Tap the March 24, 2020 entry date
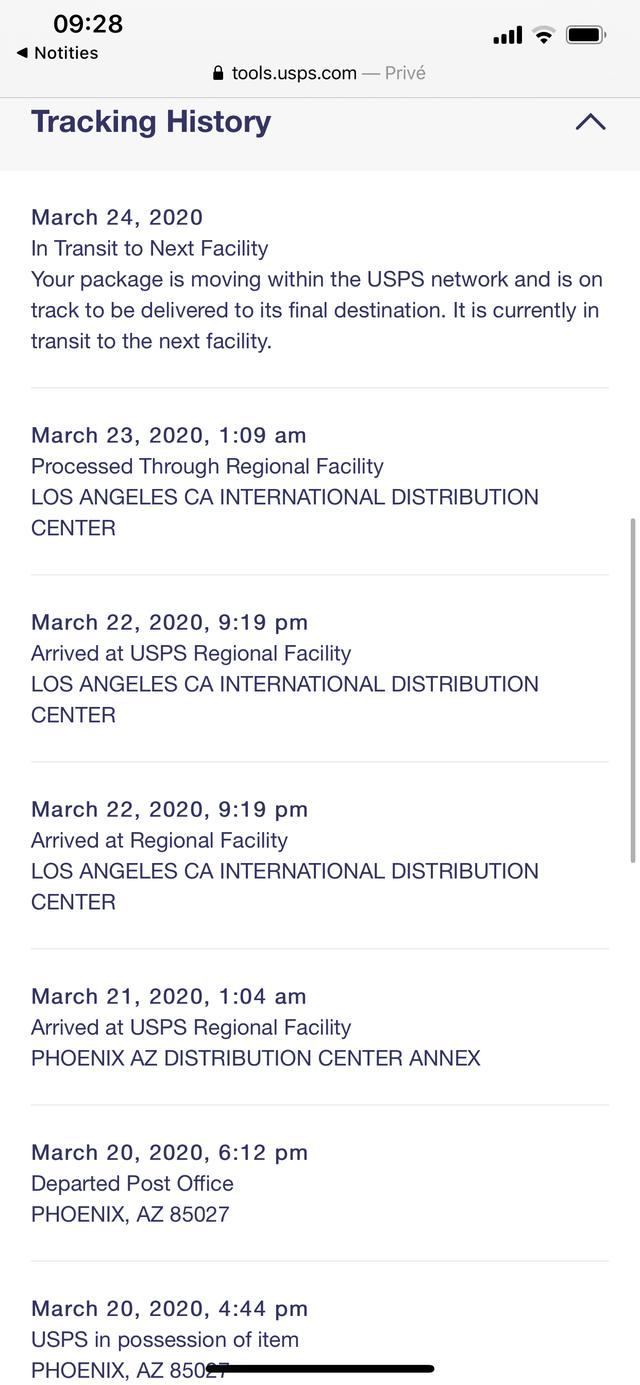 coord(117,217)
